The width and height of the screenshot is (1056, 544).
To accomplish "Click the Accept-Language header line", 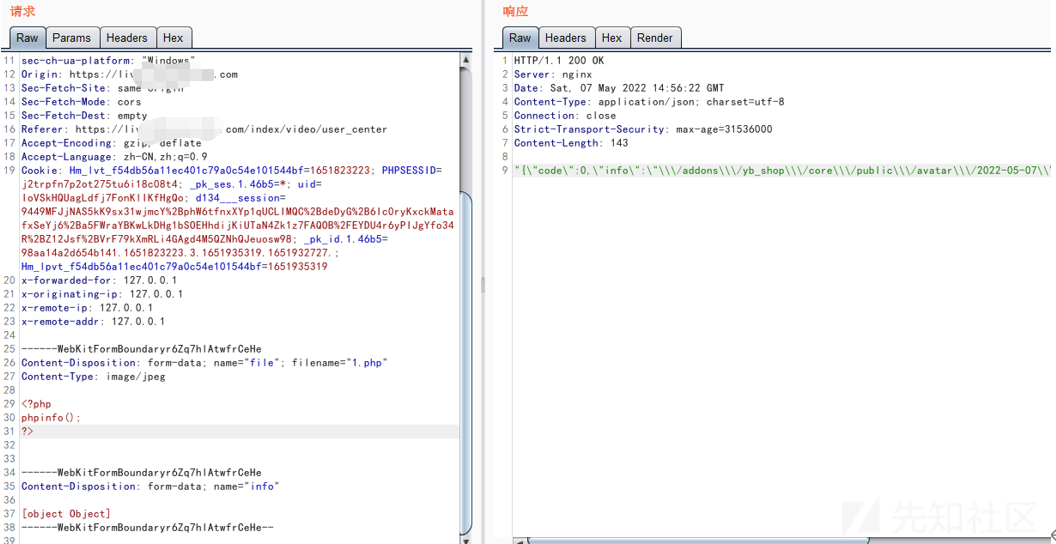I will coord(114,157).
